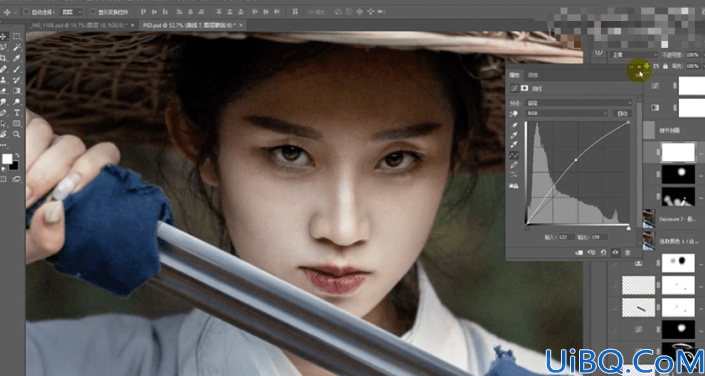Select the Rectangular Marquee tool

17,36
